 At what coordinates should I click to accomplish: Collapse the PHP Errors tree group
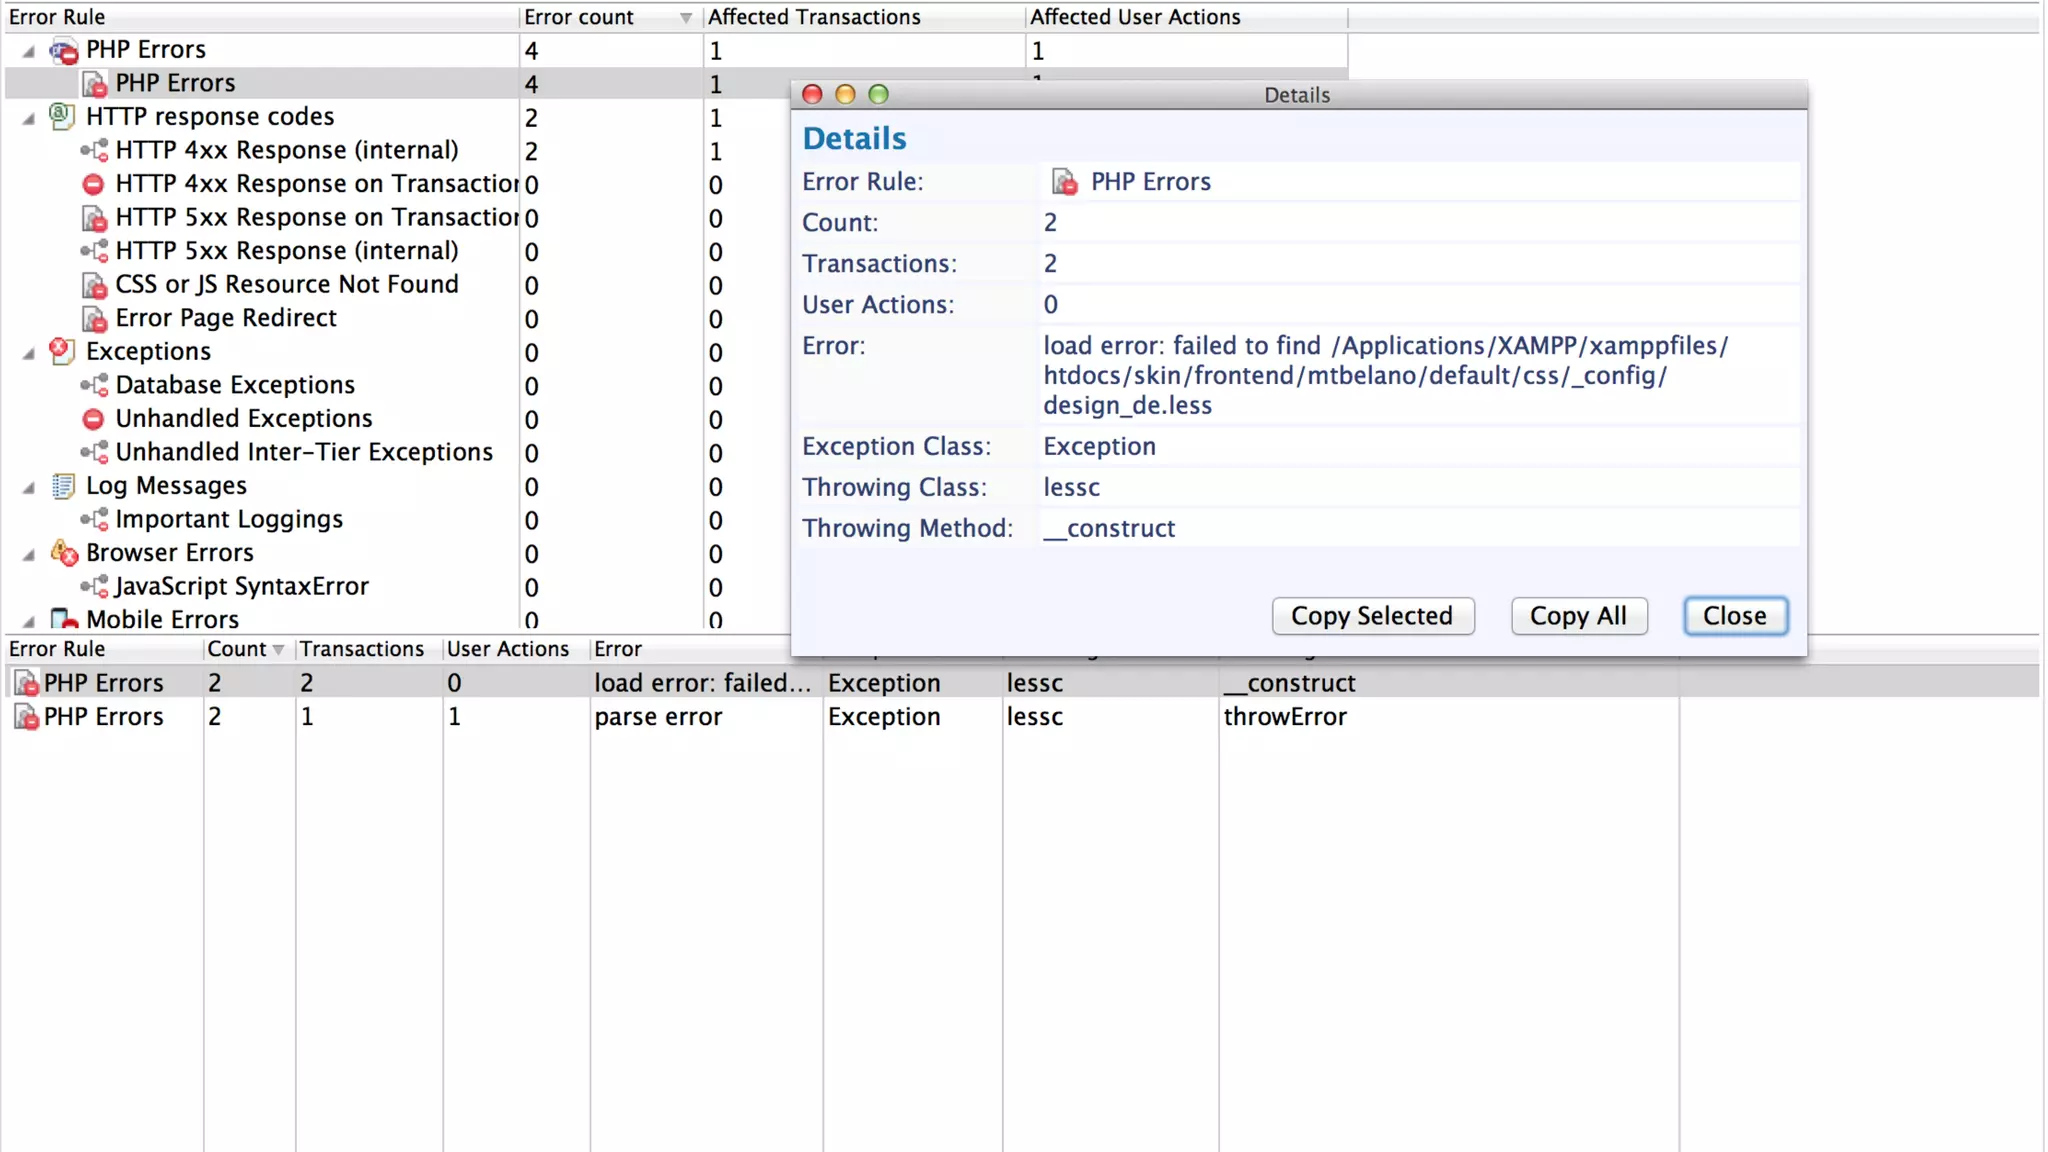click(x=29, y=51)
